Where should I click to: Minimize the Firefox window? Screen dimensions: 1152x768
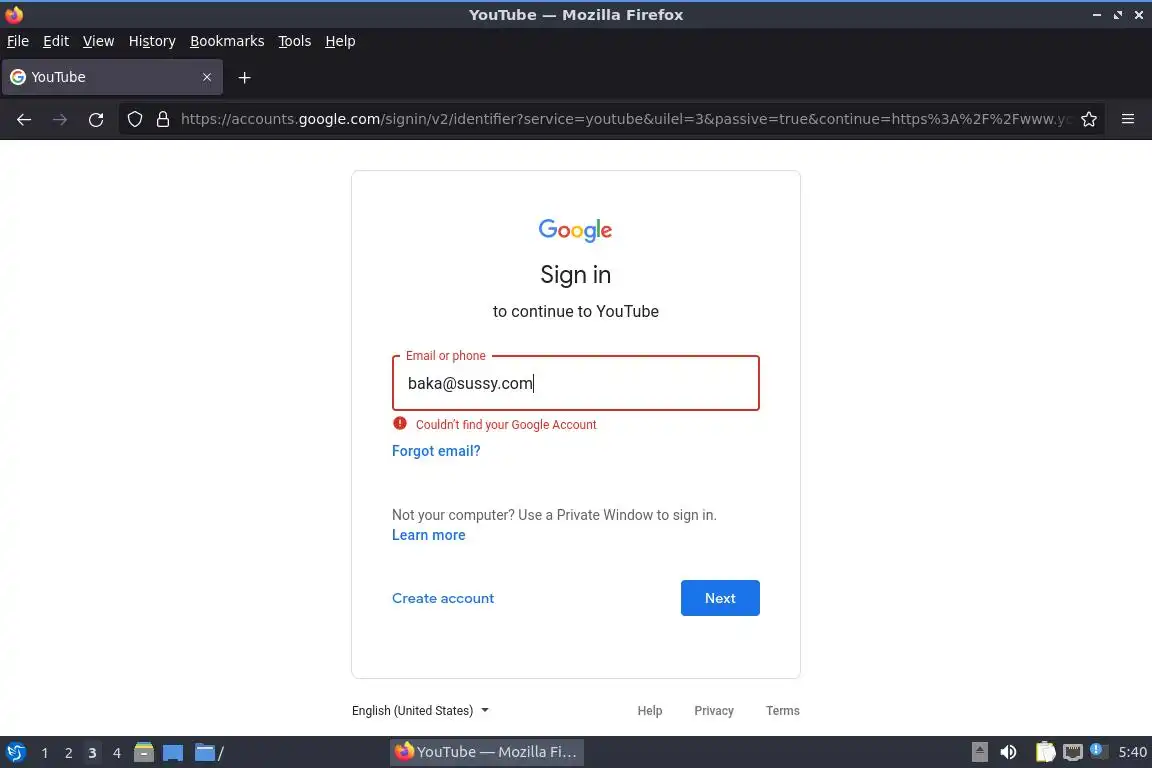[x=1097, y=15]
